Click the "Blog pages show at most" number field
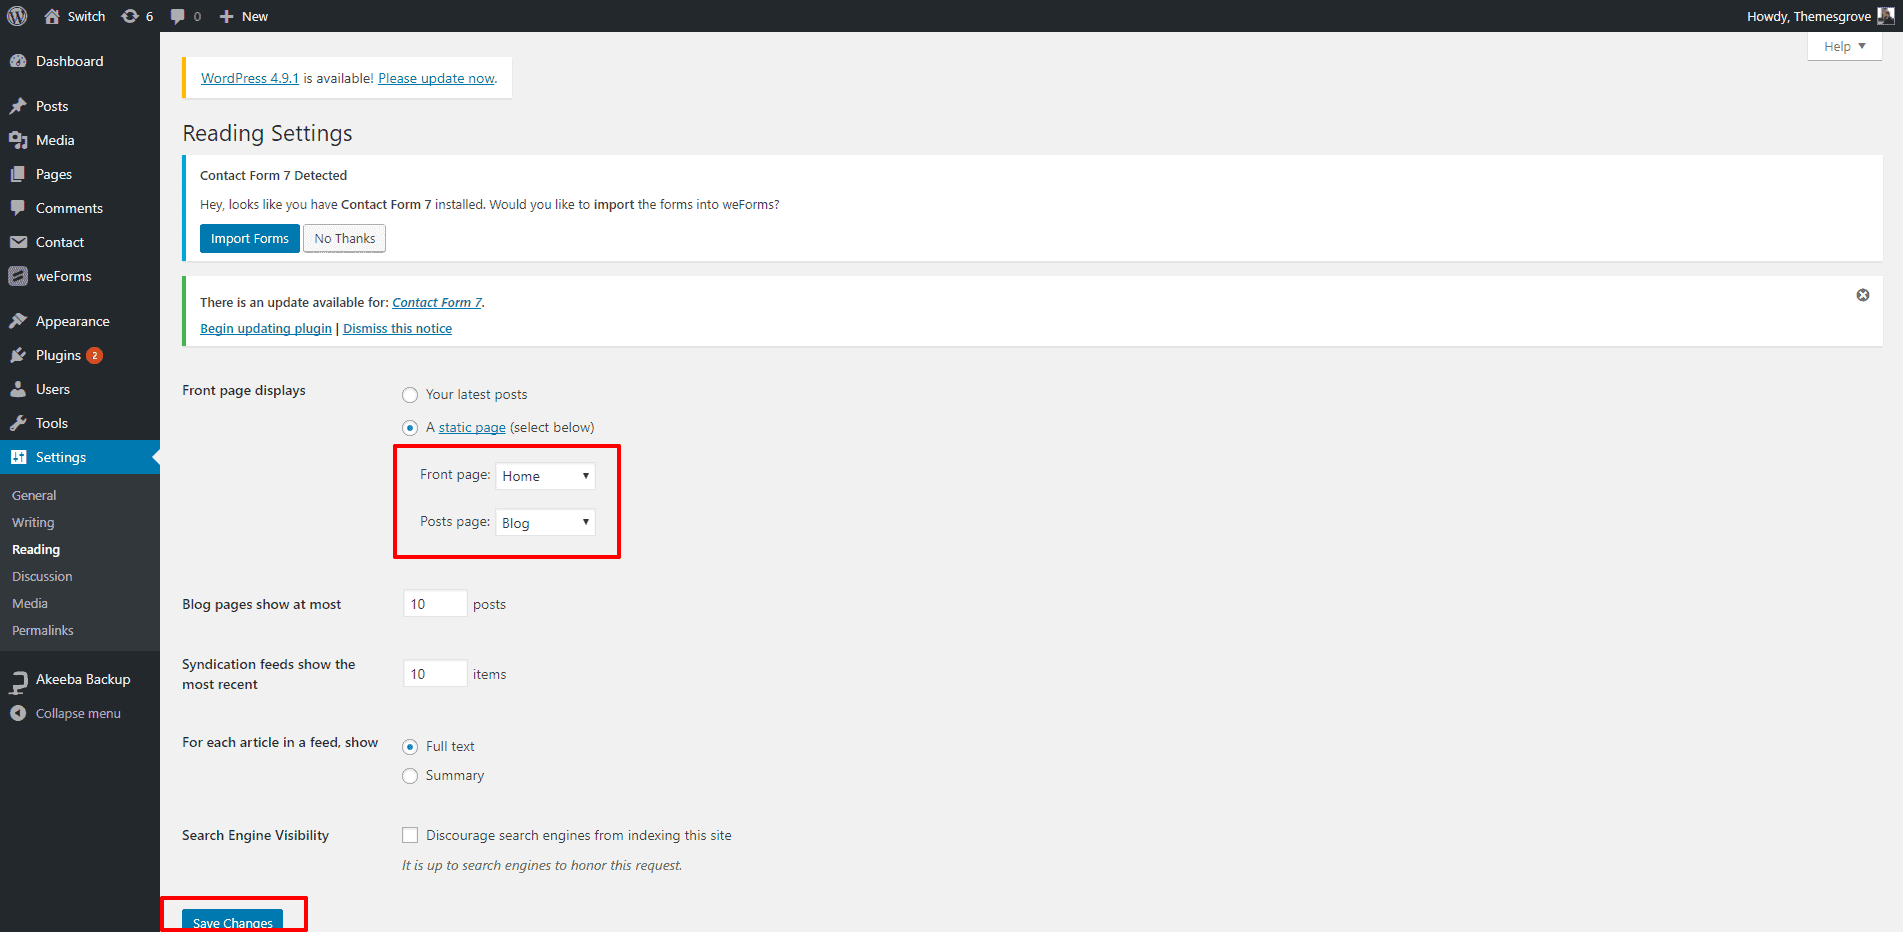 (434, 604)
